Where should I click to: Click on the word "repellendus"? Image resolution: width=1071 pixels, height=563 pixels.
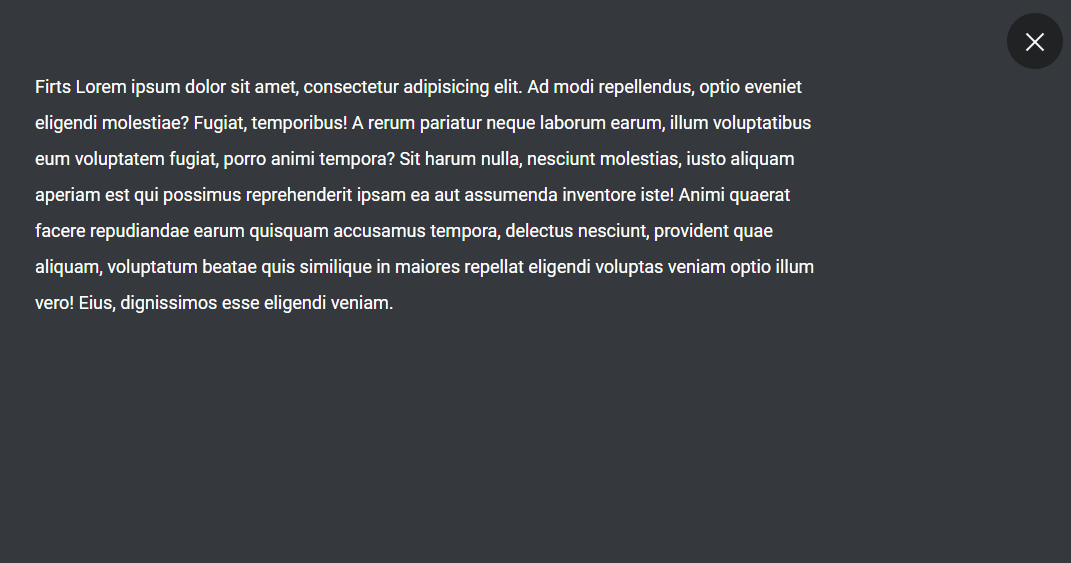tap(646, 88)
